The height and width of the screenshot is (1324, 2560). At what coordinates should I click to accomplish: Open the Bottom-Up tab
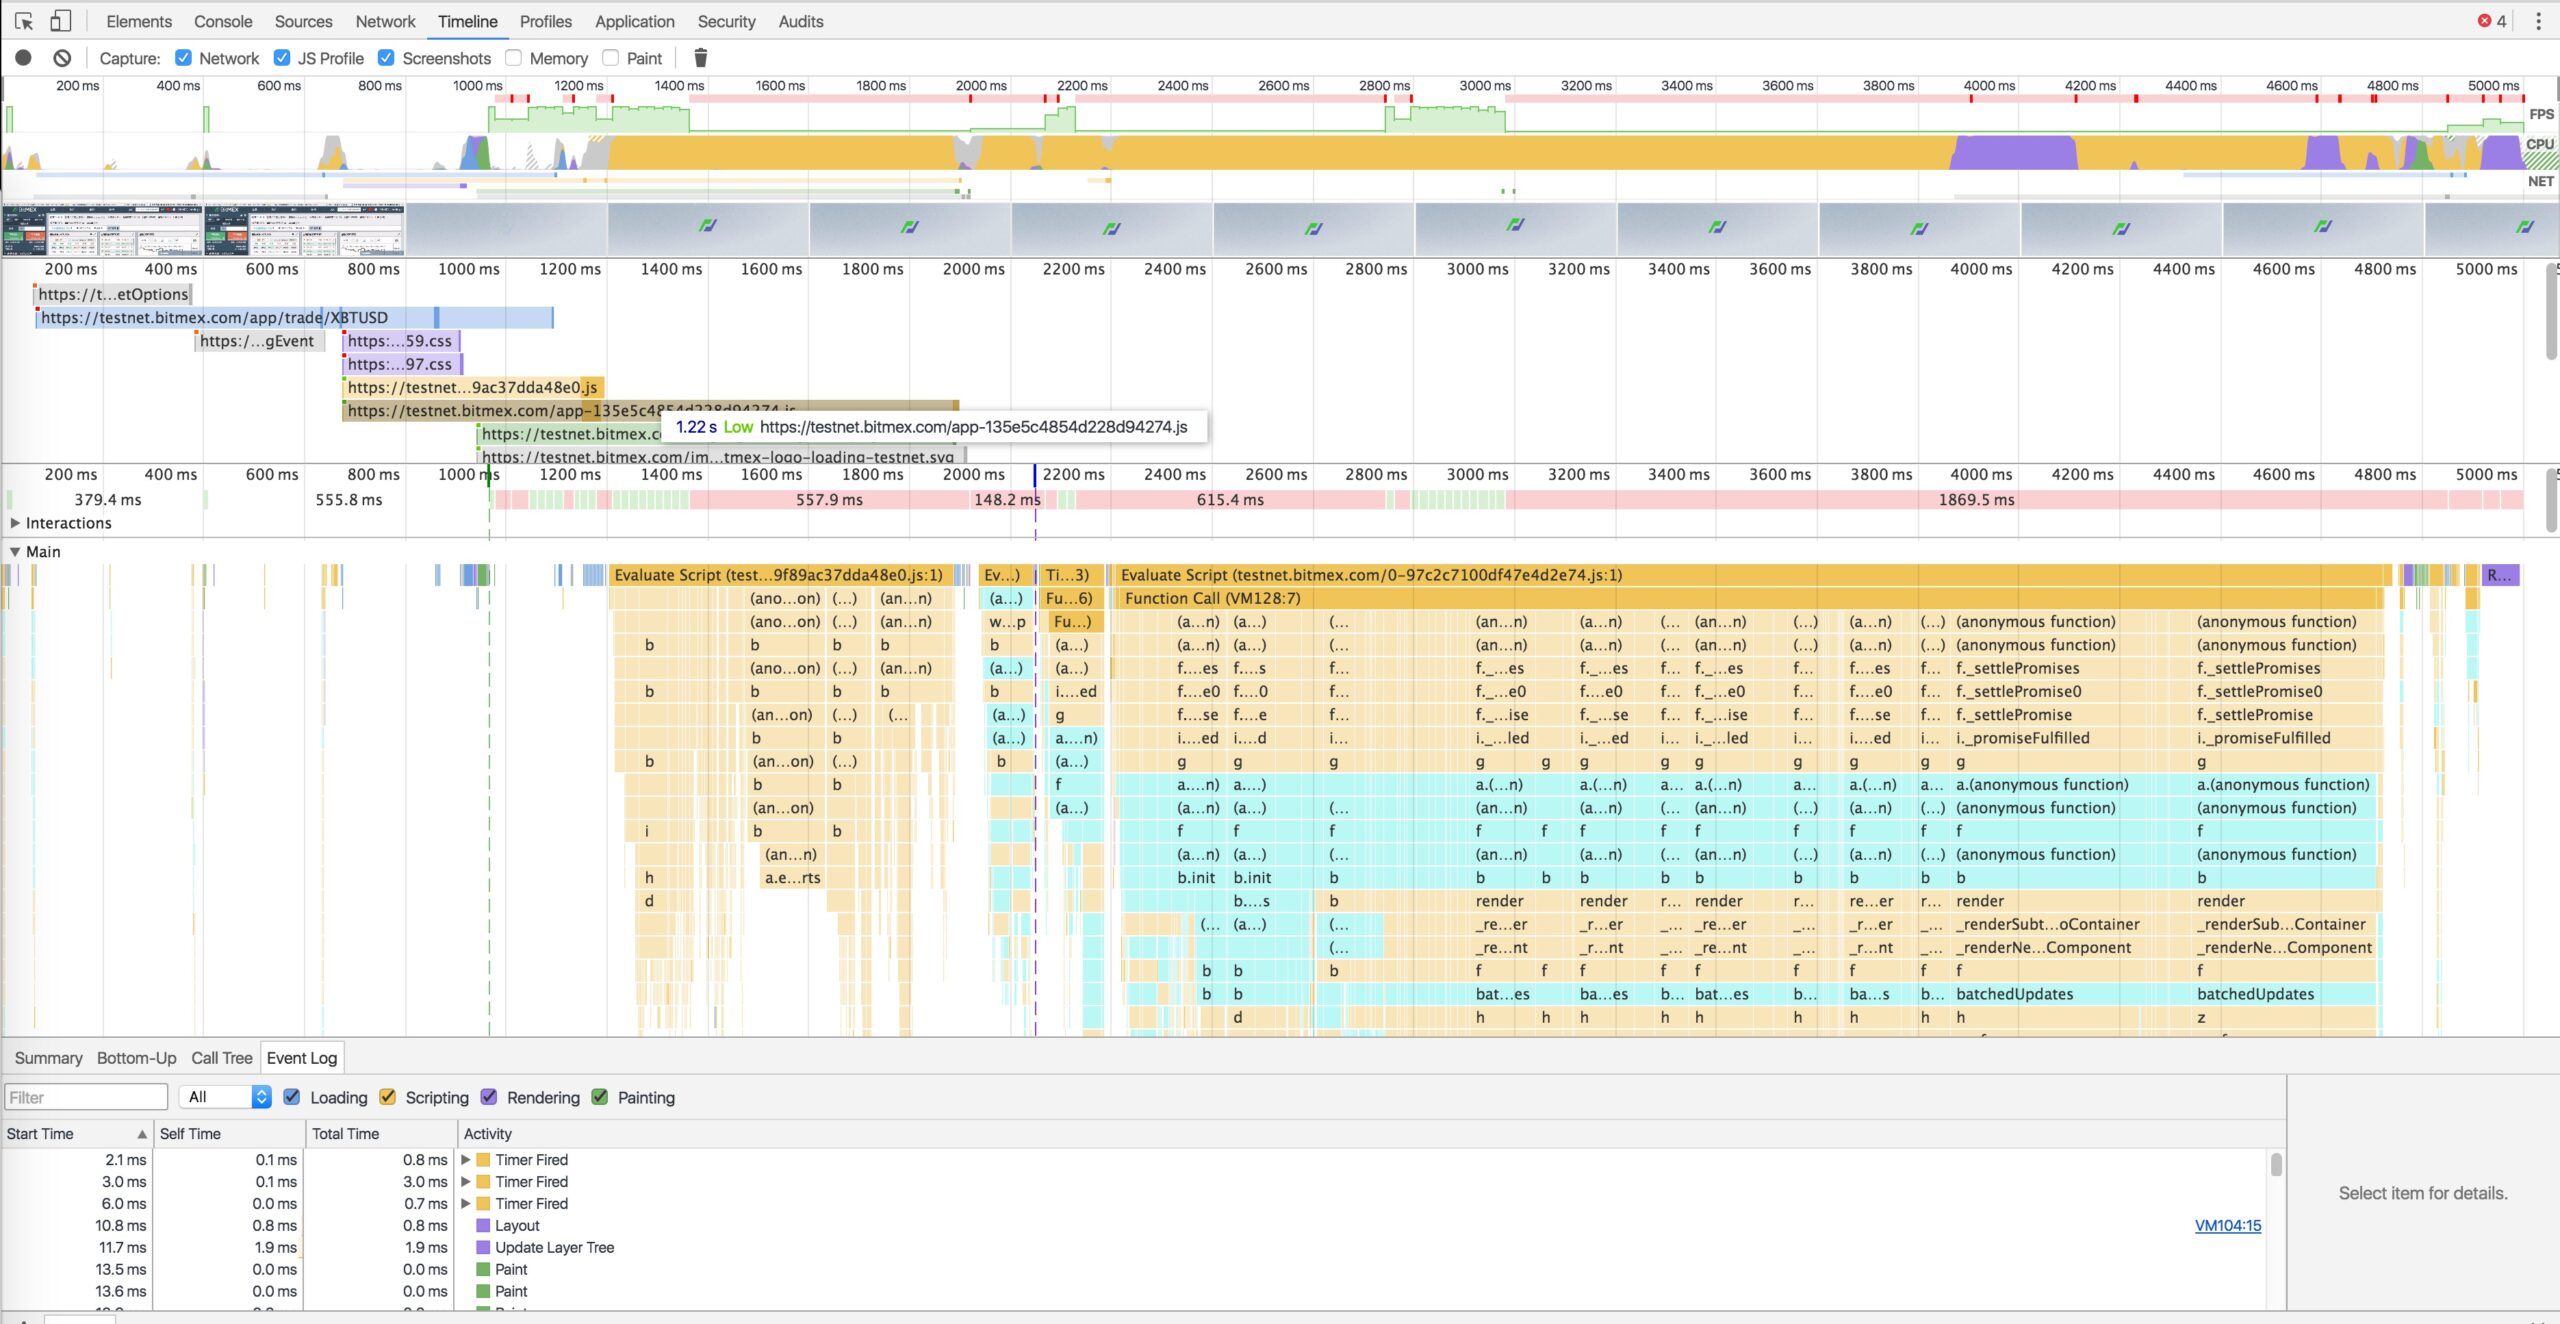(x=136, y=1058)
